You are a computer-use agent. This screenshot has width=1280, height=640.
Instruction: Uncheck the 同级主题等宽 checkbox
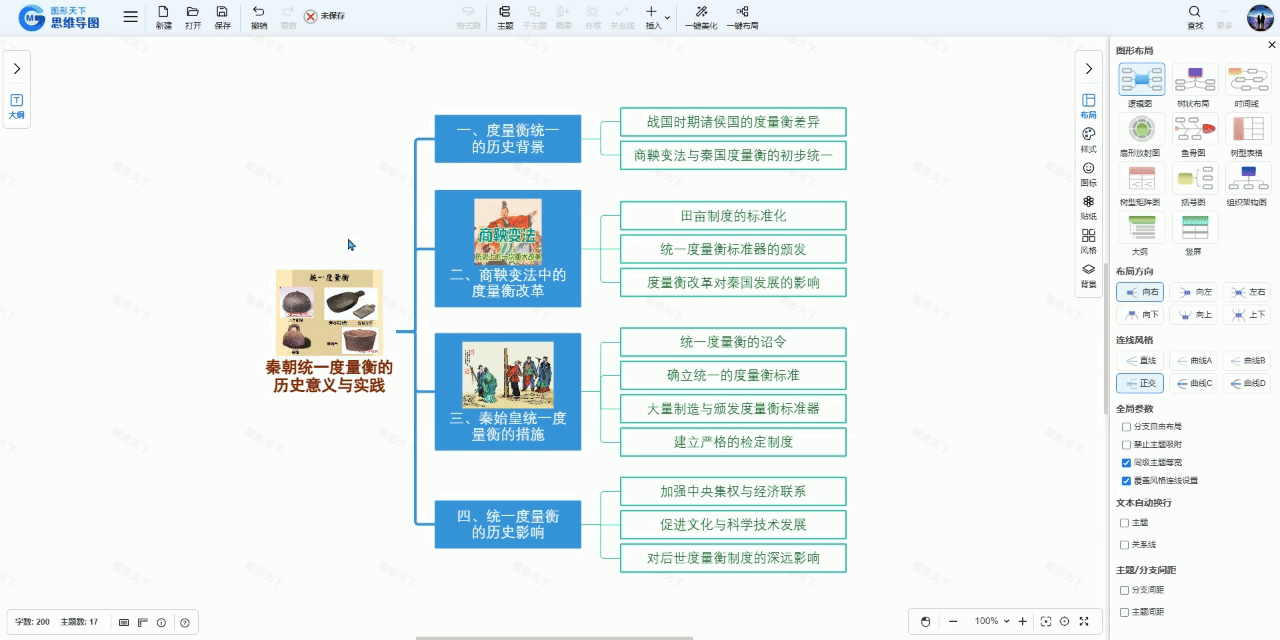point(1126,463)
